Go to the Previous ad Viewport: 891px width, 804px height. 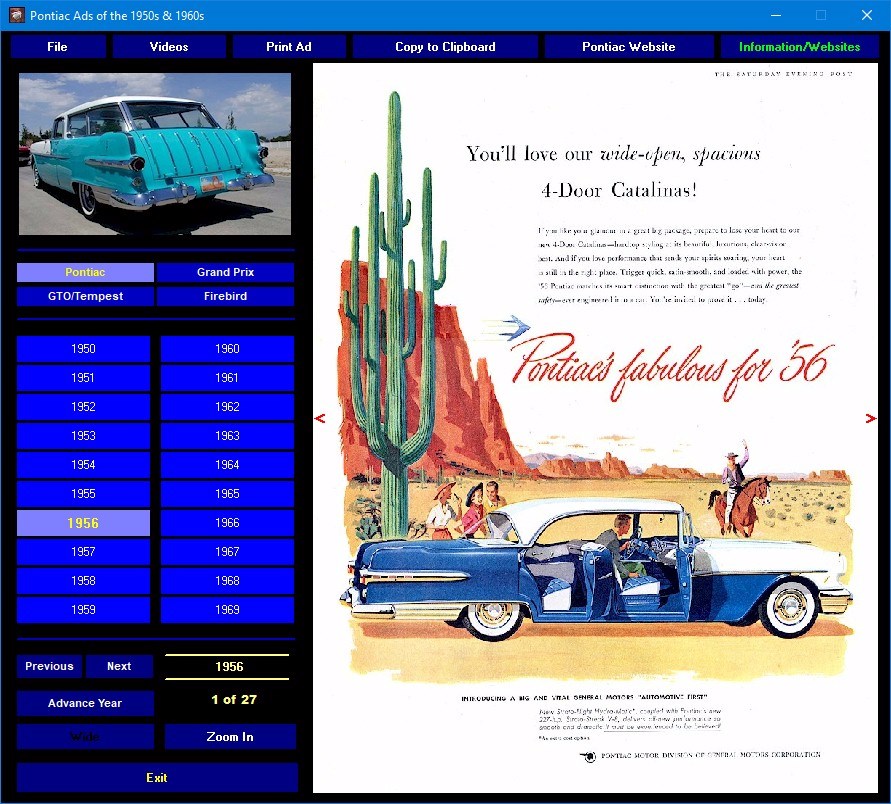[x=49, y=666]
